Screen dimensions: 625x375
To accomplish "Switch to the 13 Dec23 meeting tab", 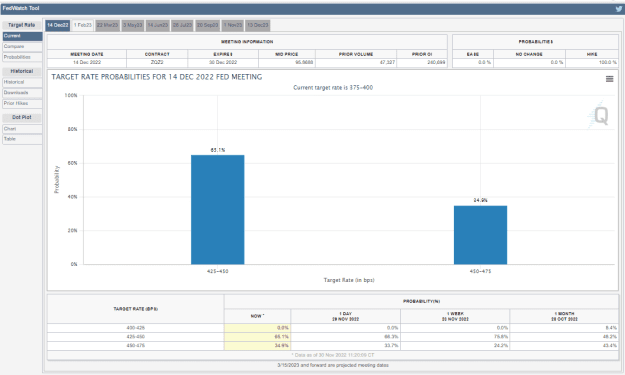I will pos(257,25).
